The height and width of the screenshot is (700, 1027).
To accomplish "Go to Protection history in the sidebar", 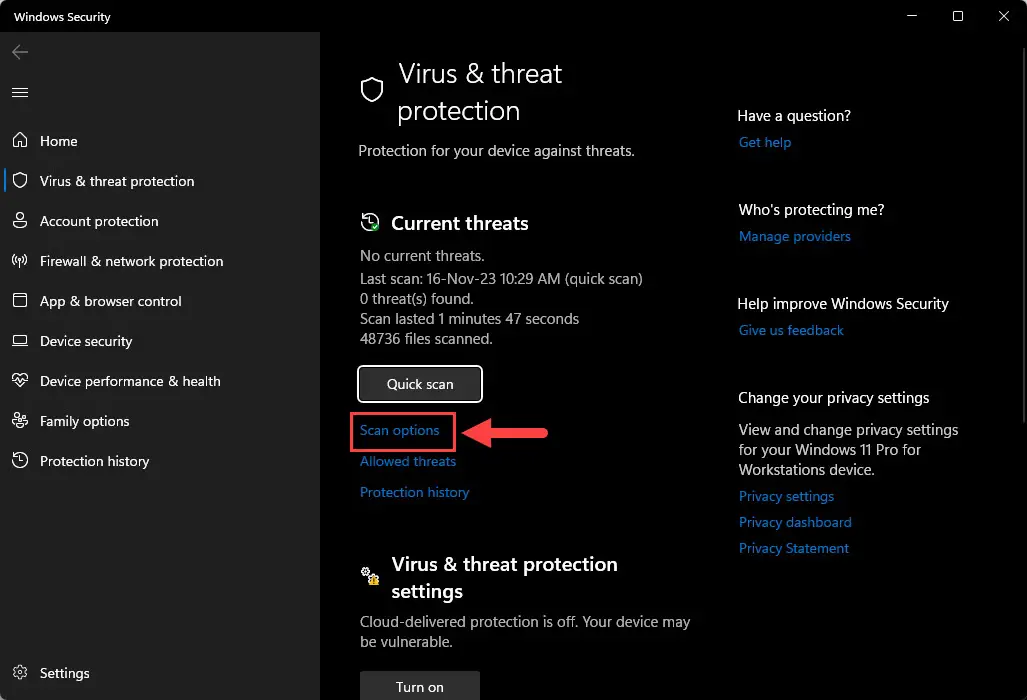I will pyautogui.click(x=94, y=461).
